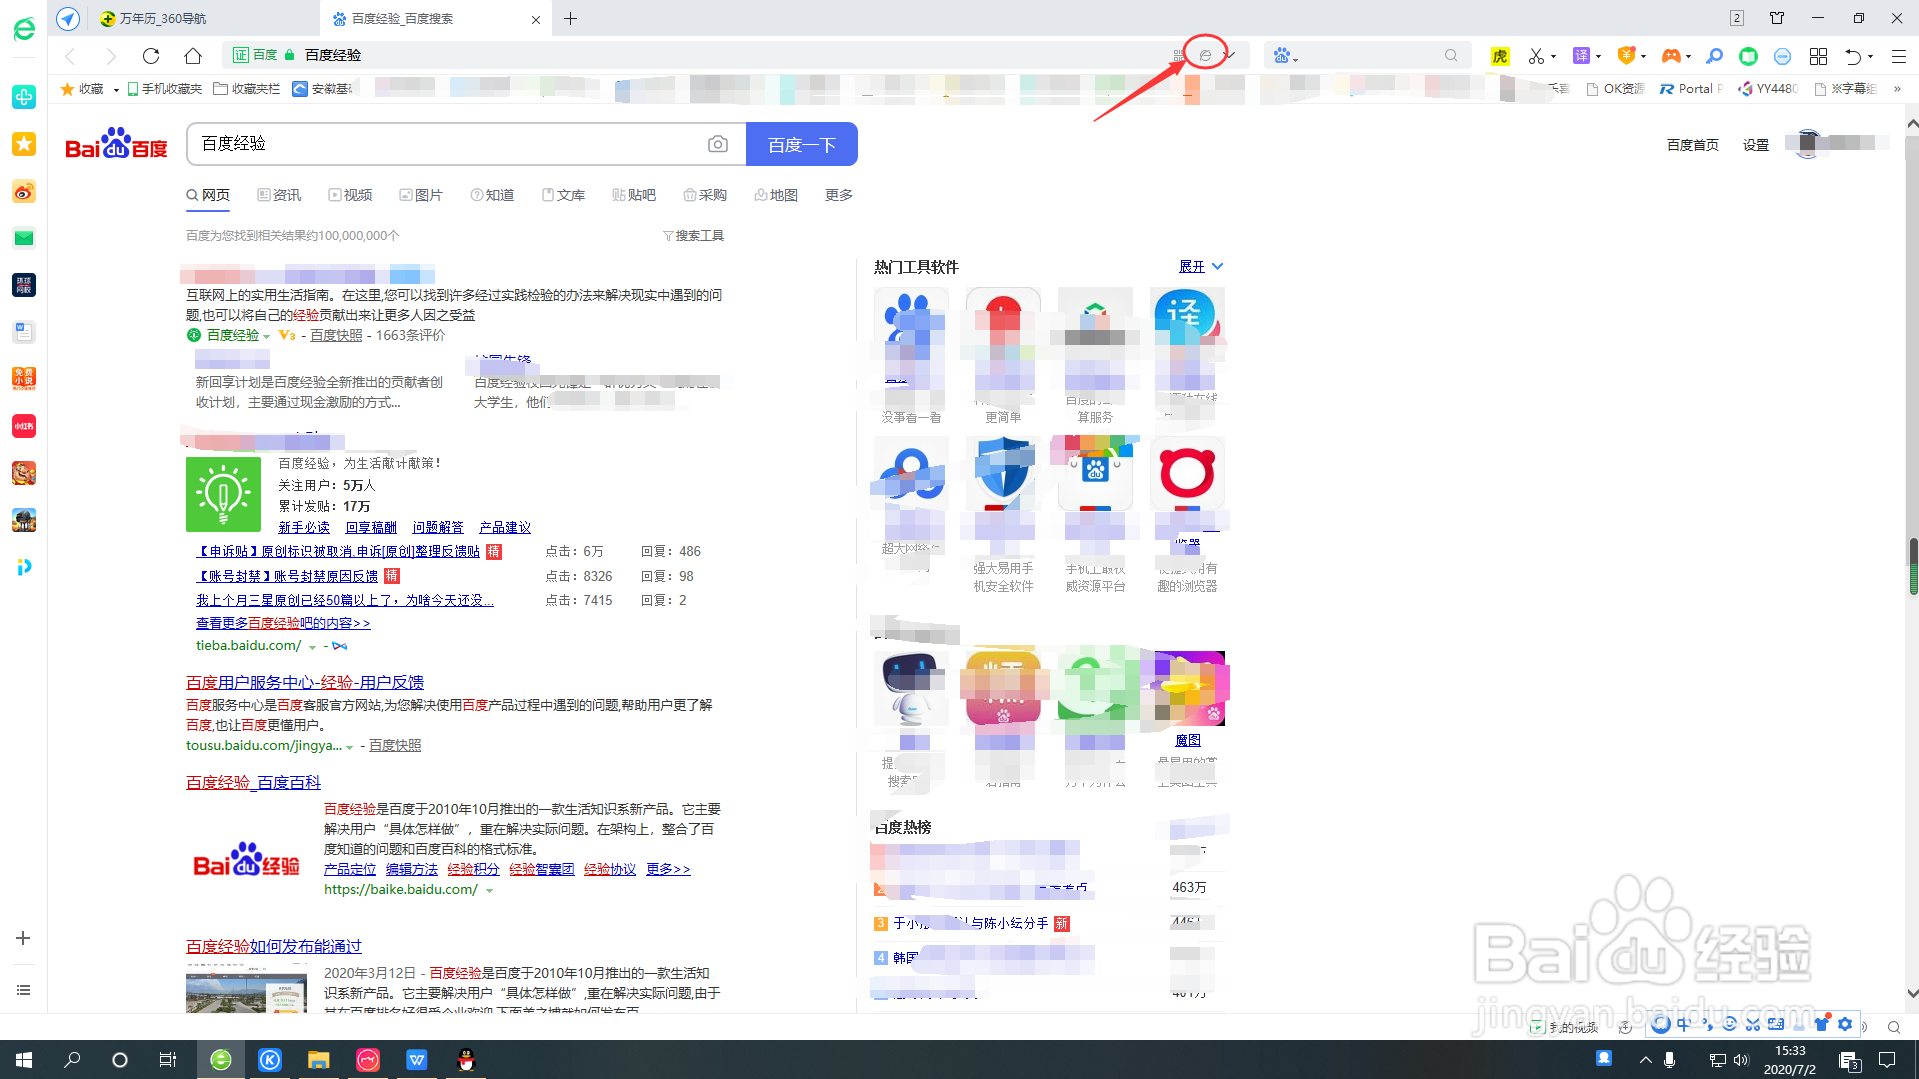
Task: Open File Explorer from taskbar
Action: pos(319,1060)
